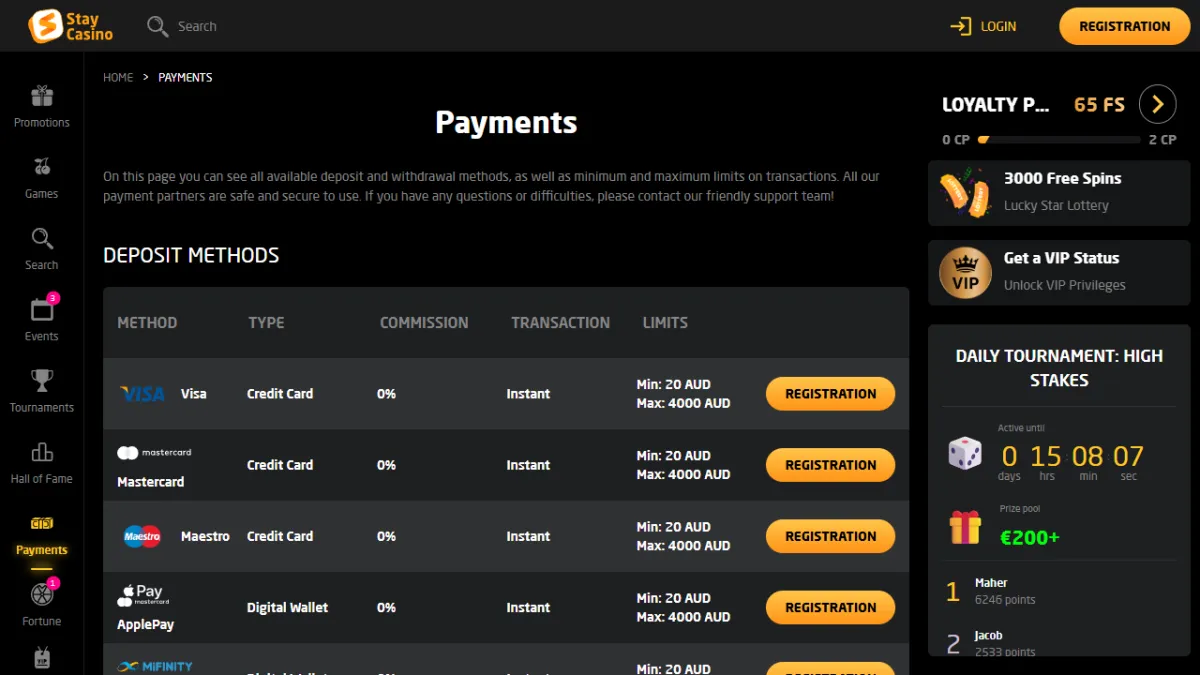The width and height of the screenshot is (1200, 675).
Task: Click the Daily Tournament: High Stakes title
Action: pyautogui.click(x=1059, y=368)
